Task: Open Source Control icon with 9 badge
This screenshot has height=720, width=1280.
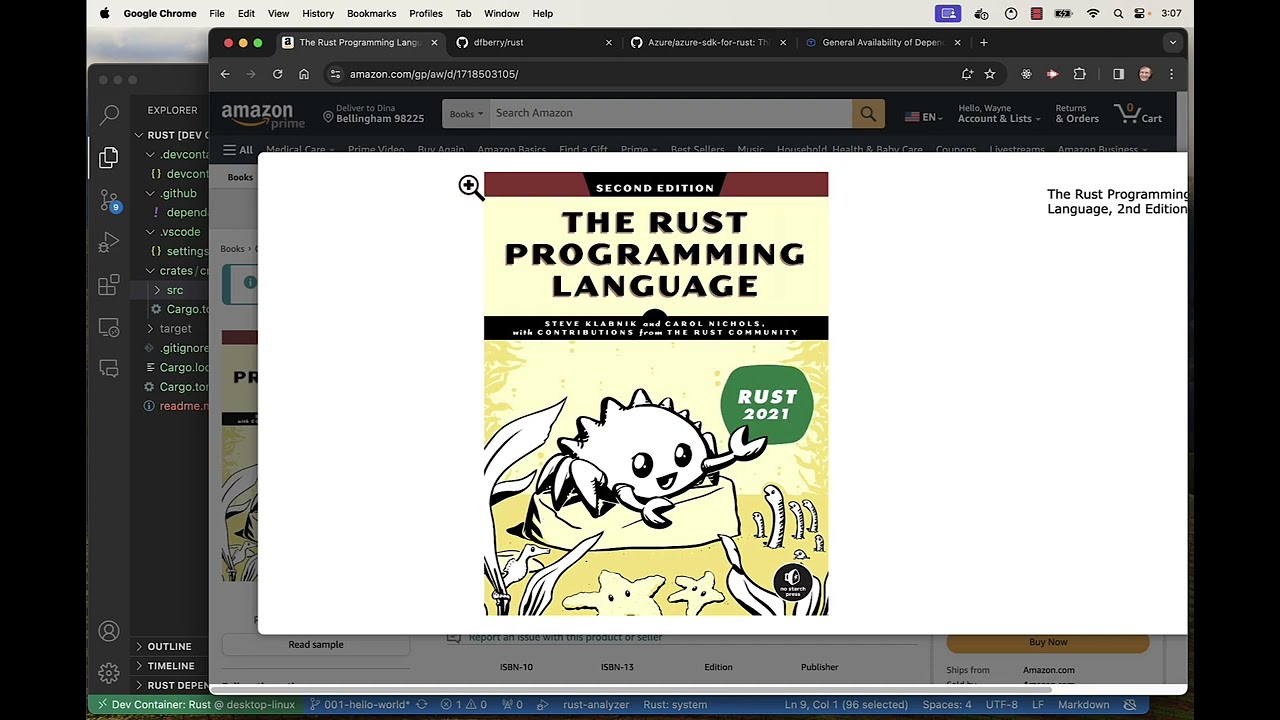Action: [109, 200]
